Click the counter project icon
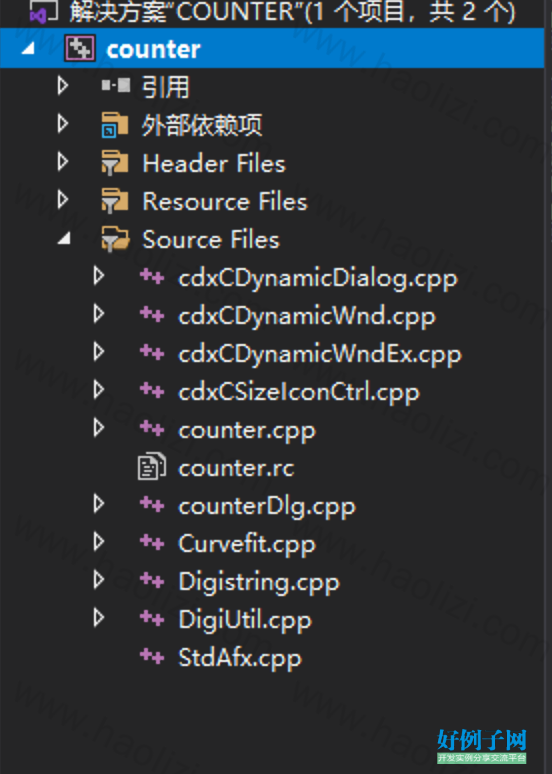This screenshot has width=552, height=774. 79,48
